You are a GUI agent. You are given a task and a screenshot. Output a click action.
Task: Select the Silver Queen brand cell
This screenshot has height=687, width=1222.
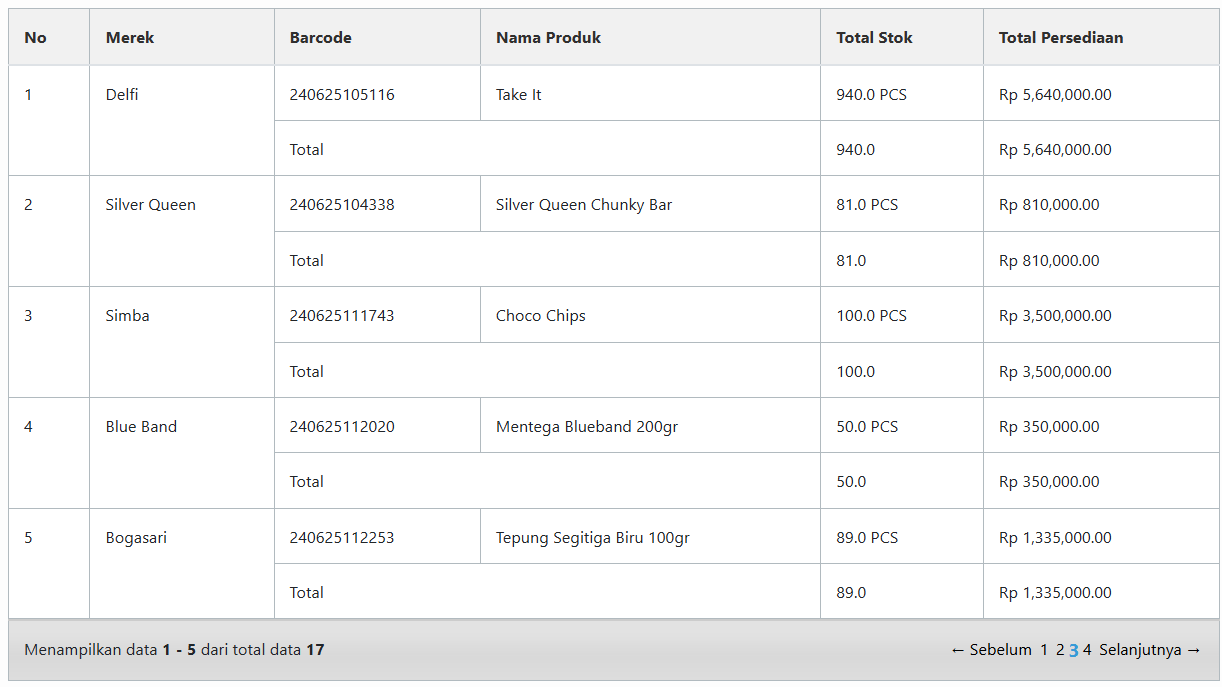[151, 205]
